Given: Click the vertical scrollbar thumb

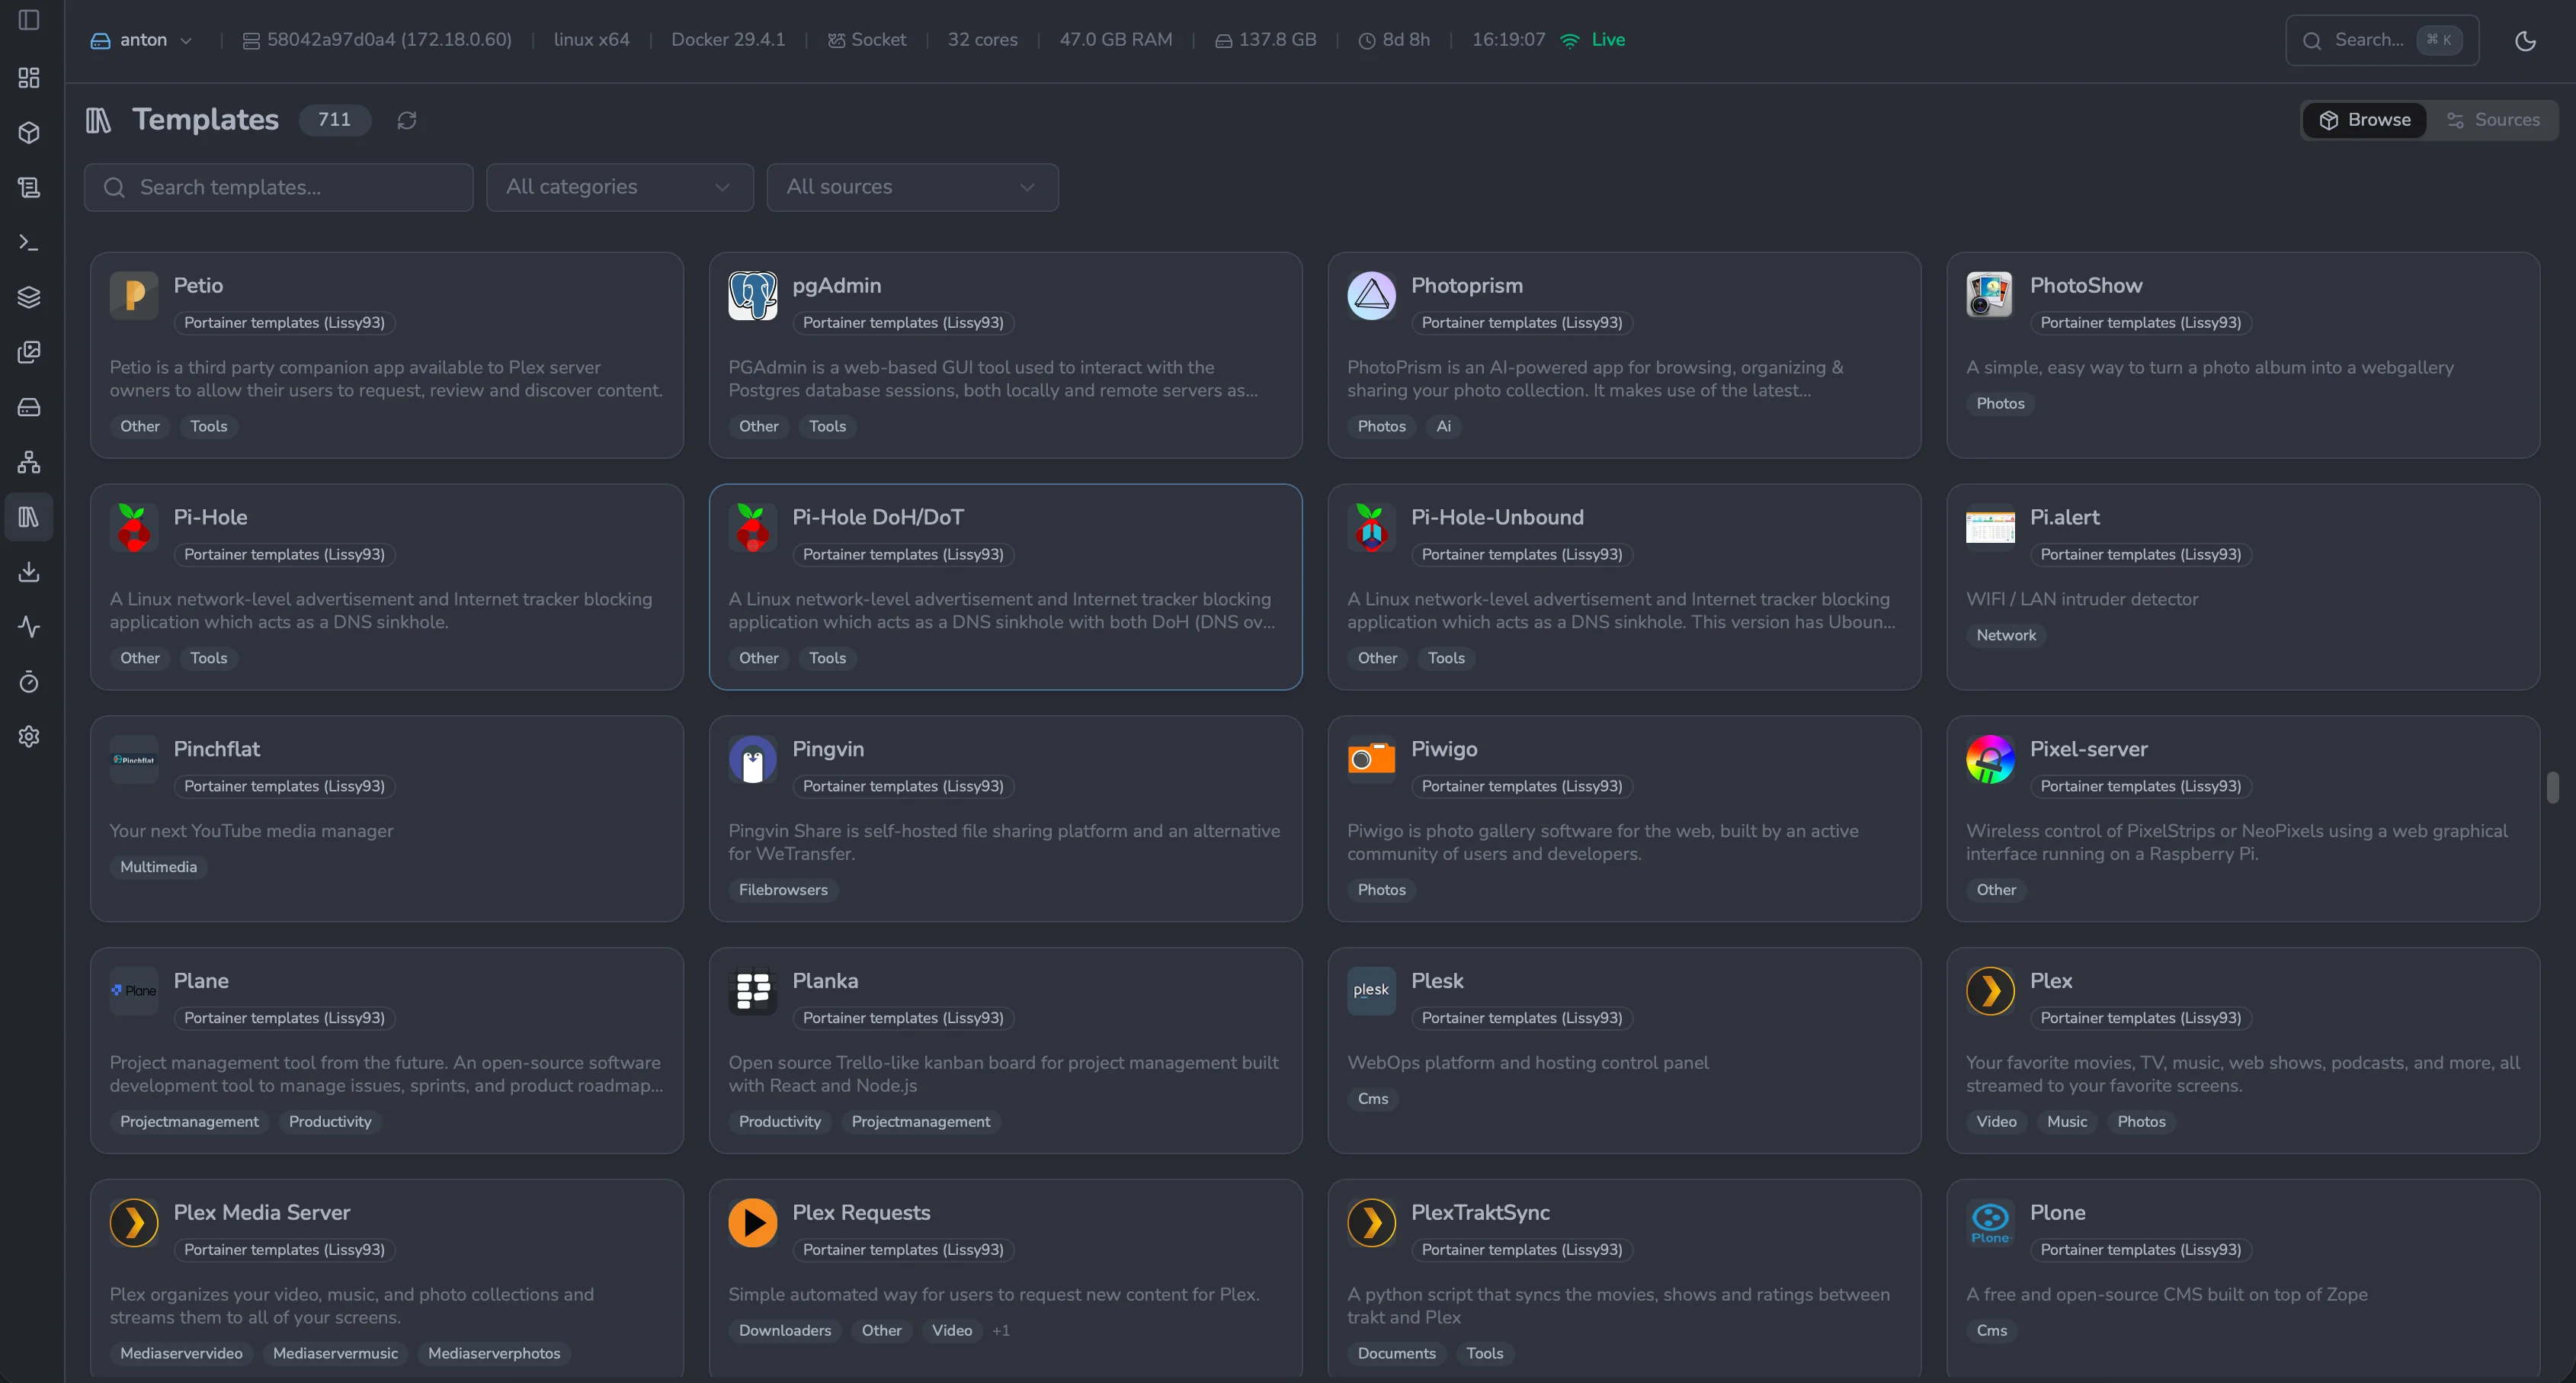Looking at the screenshot, I should coord(2552,787).
